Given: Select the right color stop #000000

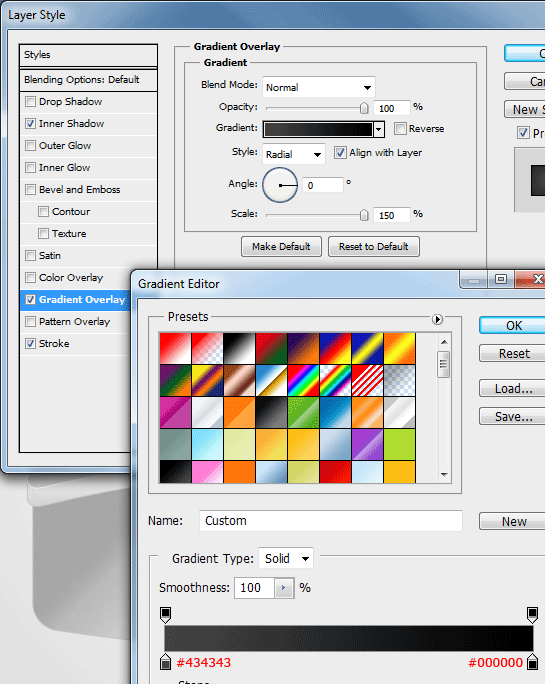Looking at the screenshot, I should [x=532, y=661].
